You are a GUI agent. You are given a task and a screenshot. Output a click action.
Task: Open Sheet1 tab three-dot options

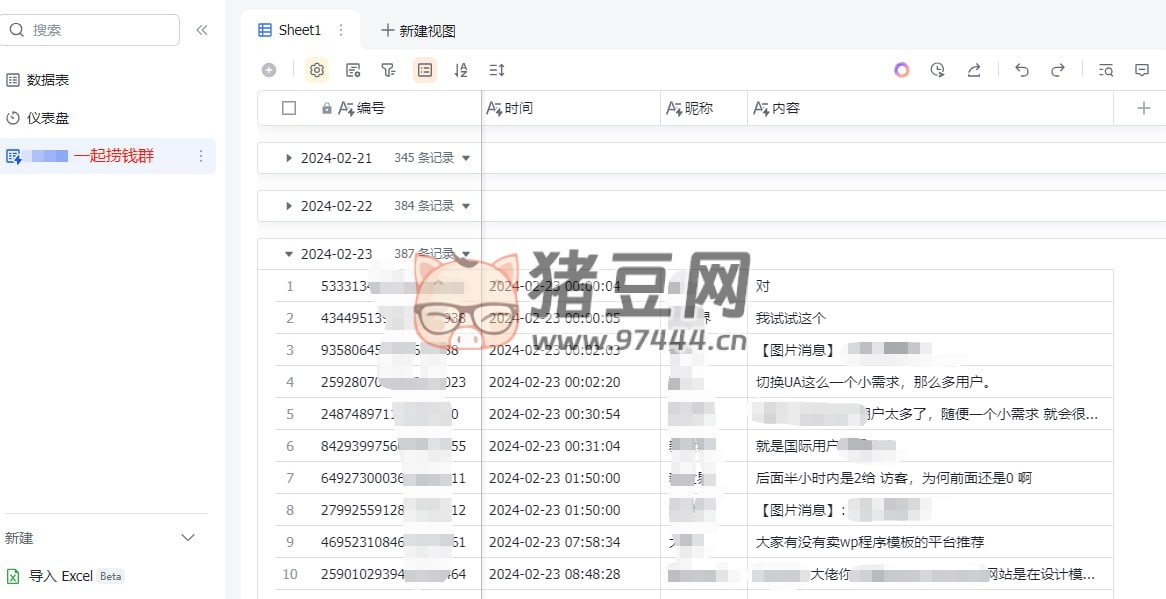[341, 30]
